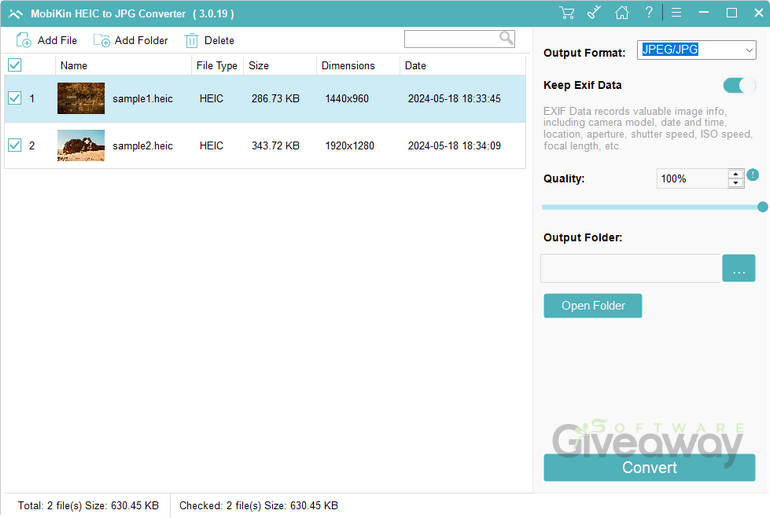Screen dimensions: 770x518
Task: Click the Output Folder path field
Action: [631, 268]
